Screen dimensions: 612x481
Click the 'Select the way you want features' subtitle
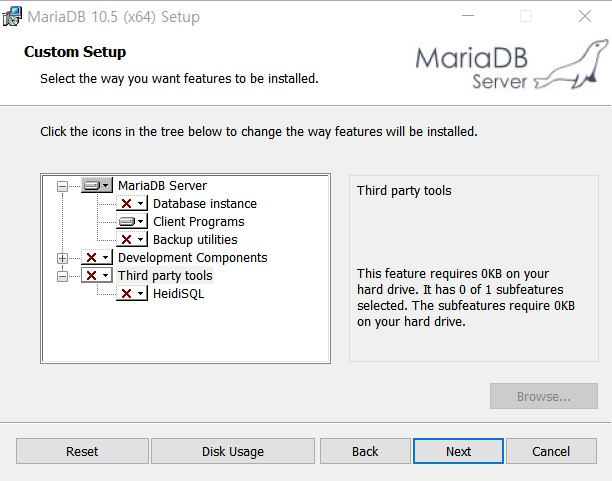pos(179,78)
